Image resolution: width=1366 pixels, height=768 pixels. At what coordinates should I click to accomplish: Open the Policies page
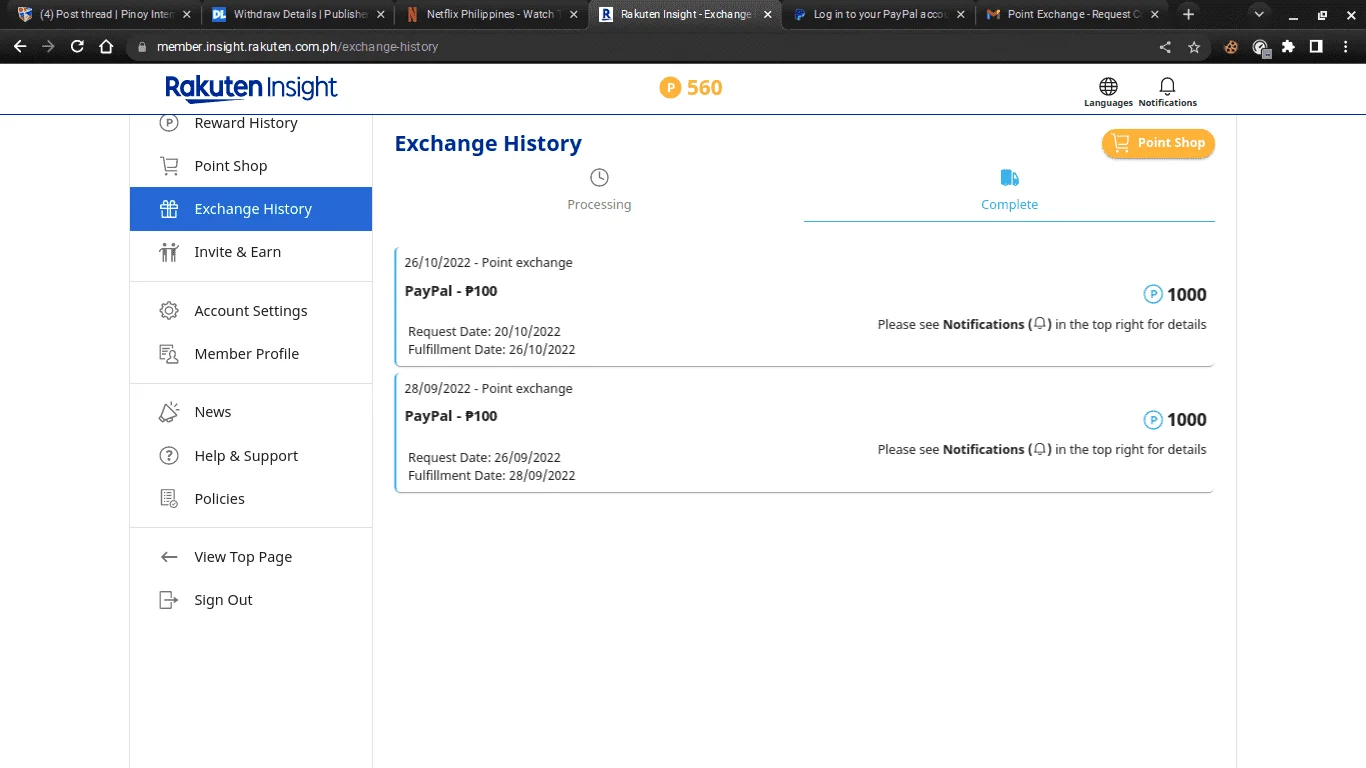[250, 499]
